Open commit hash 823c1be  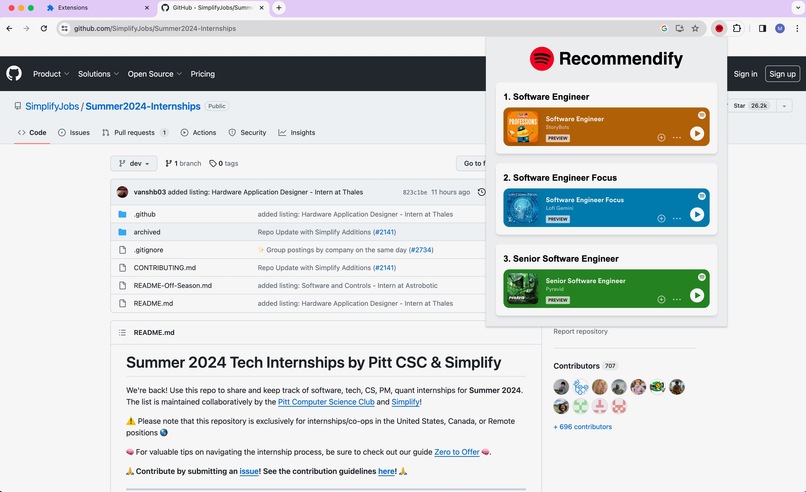(414, 192)
